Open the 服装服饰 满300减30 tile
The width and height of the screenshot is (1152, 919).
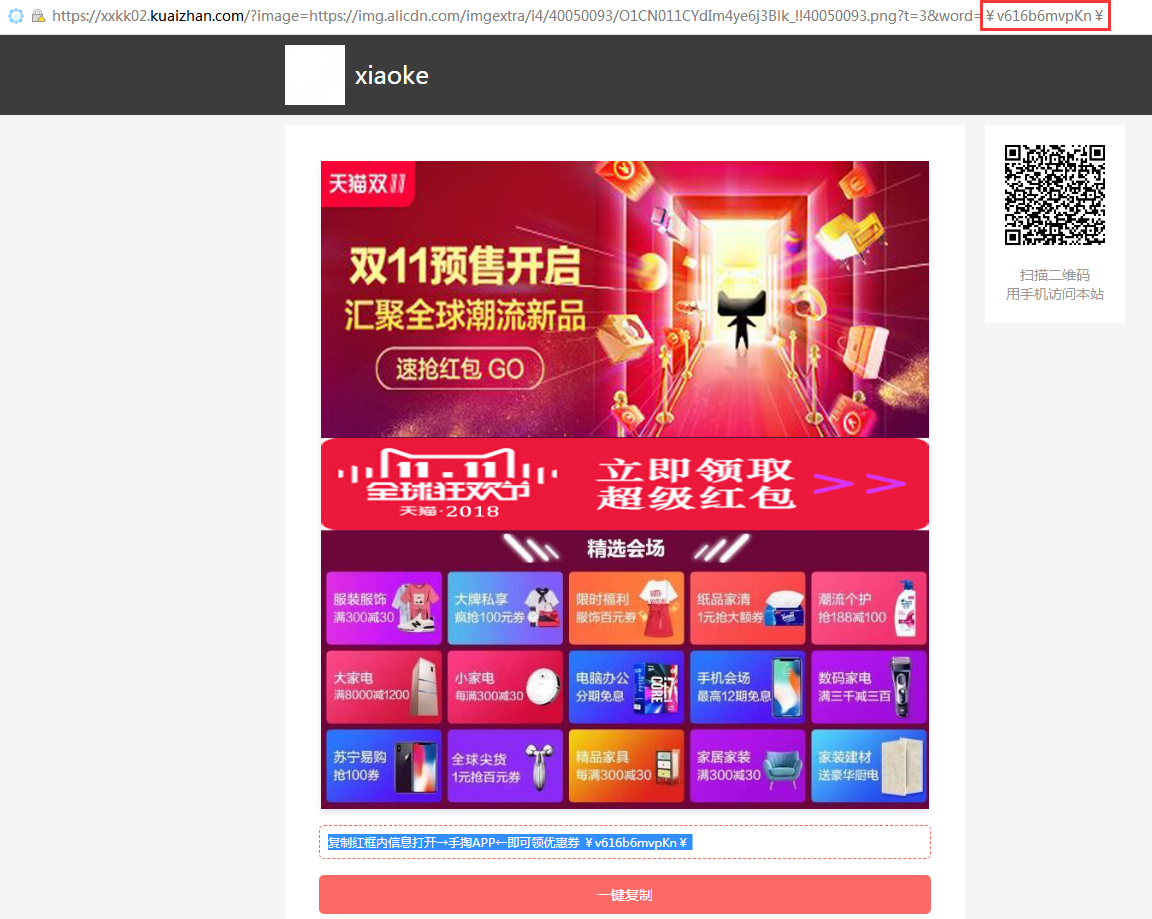click(384, 608)
